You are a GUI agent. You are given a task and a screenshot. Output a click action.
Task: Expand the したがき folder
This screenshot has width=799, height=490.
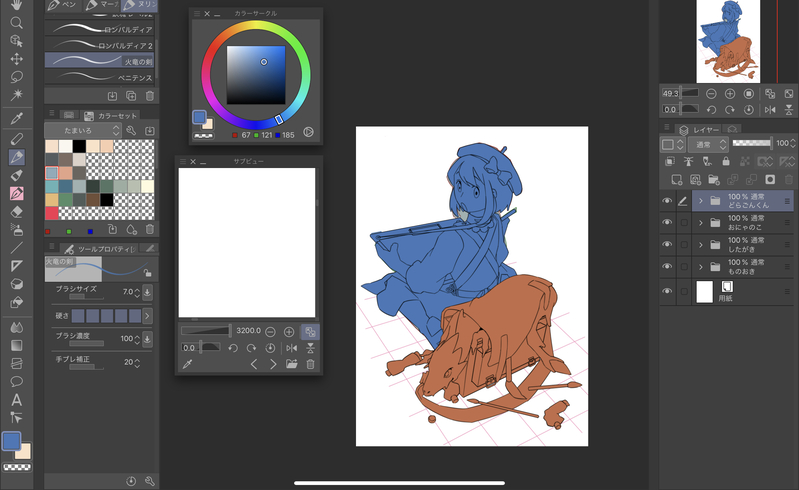tap(701, 244)
